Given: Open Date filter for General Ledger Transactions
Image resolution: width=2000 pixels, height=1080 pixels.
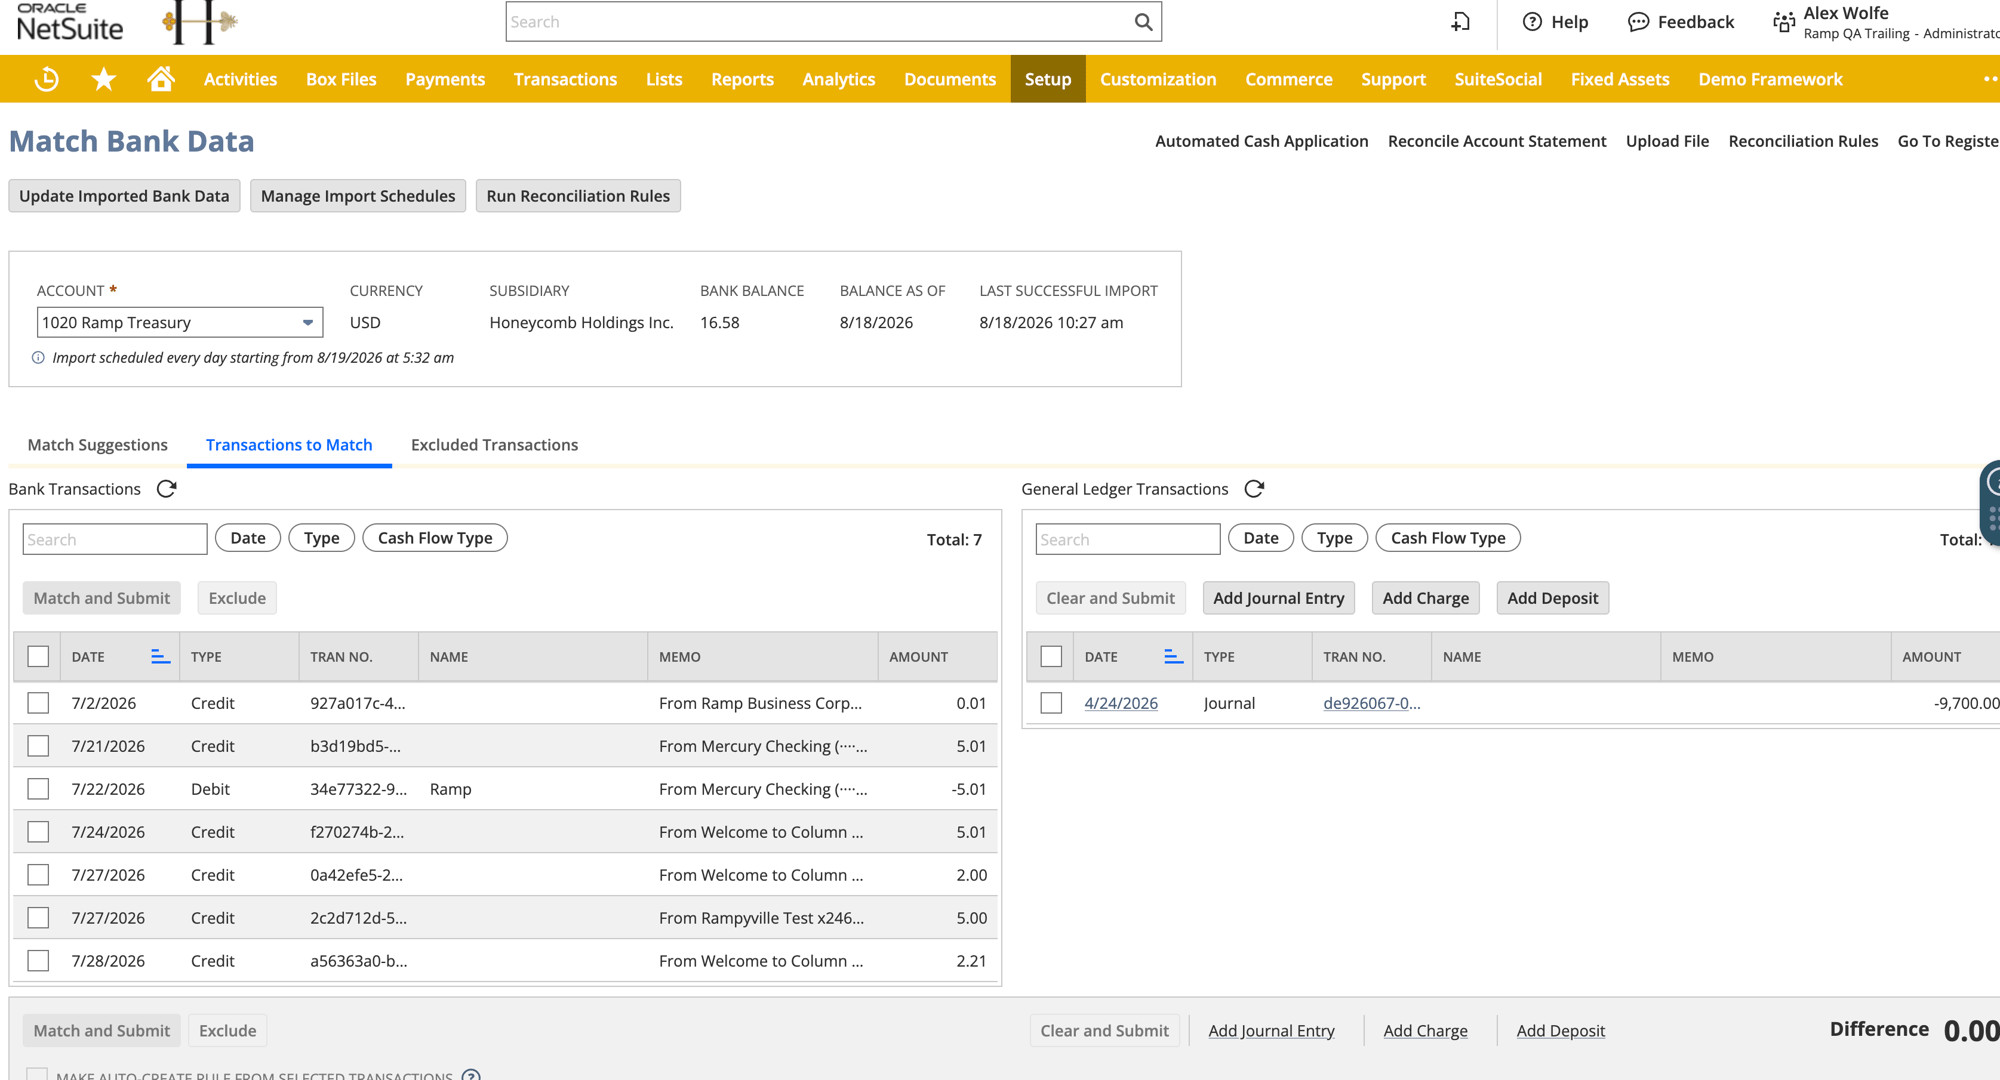Looking at the screenshot, I should pyautogui.click(x=1261, y=538).
